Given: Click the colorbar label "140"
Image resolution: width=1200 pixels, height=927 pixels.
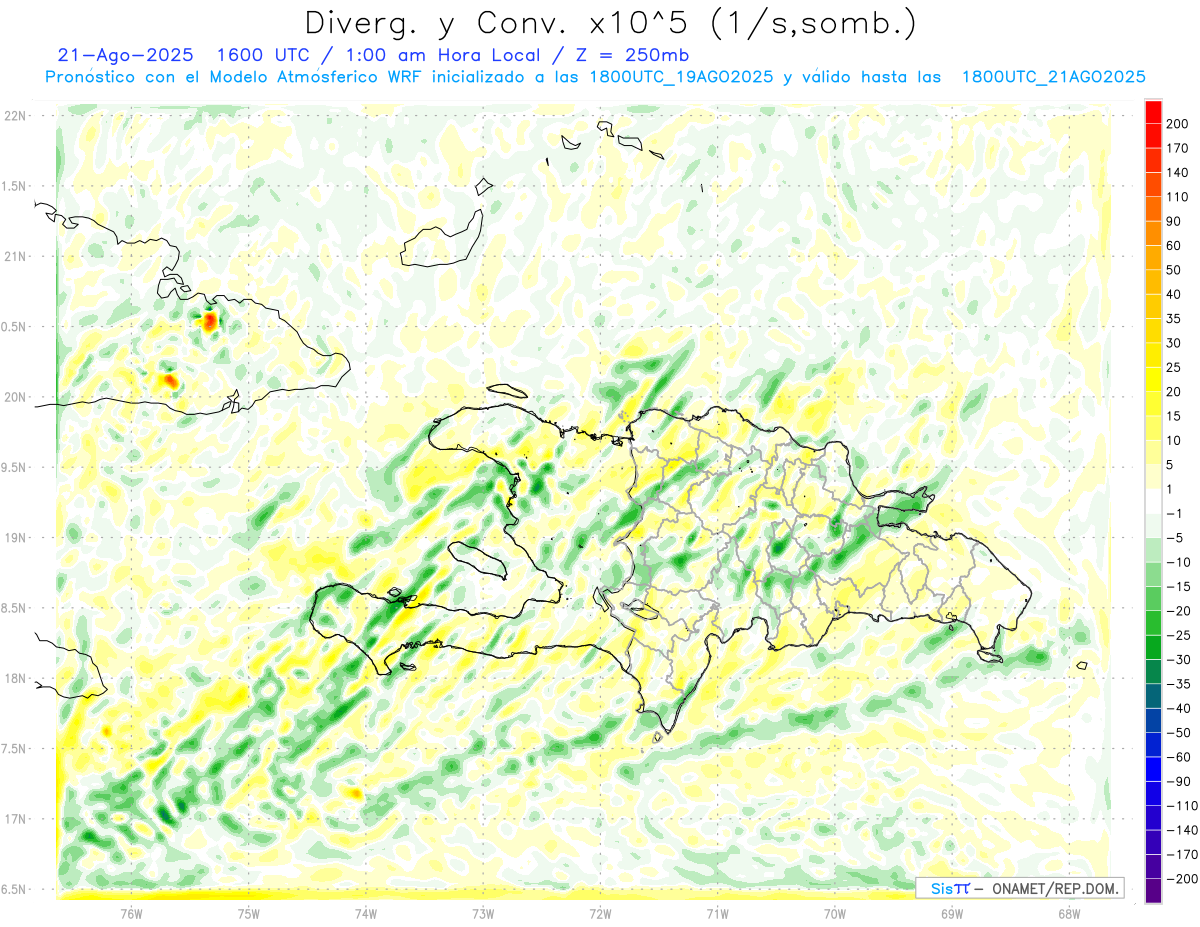Looking at the screenshot, I should coord(1177,172).
